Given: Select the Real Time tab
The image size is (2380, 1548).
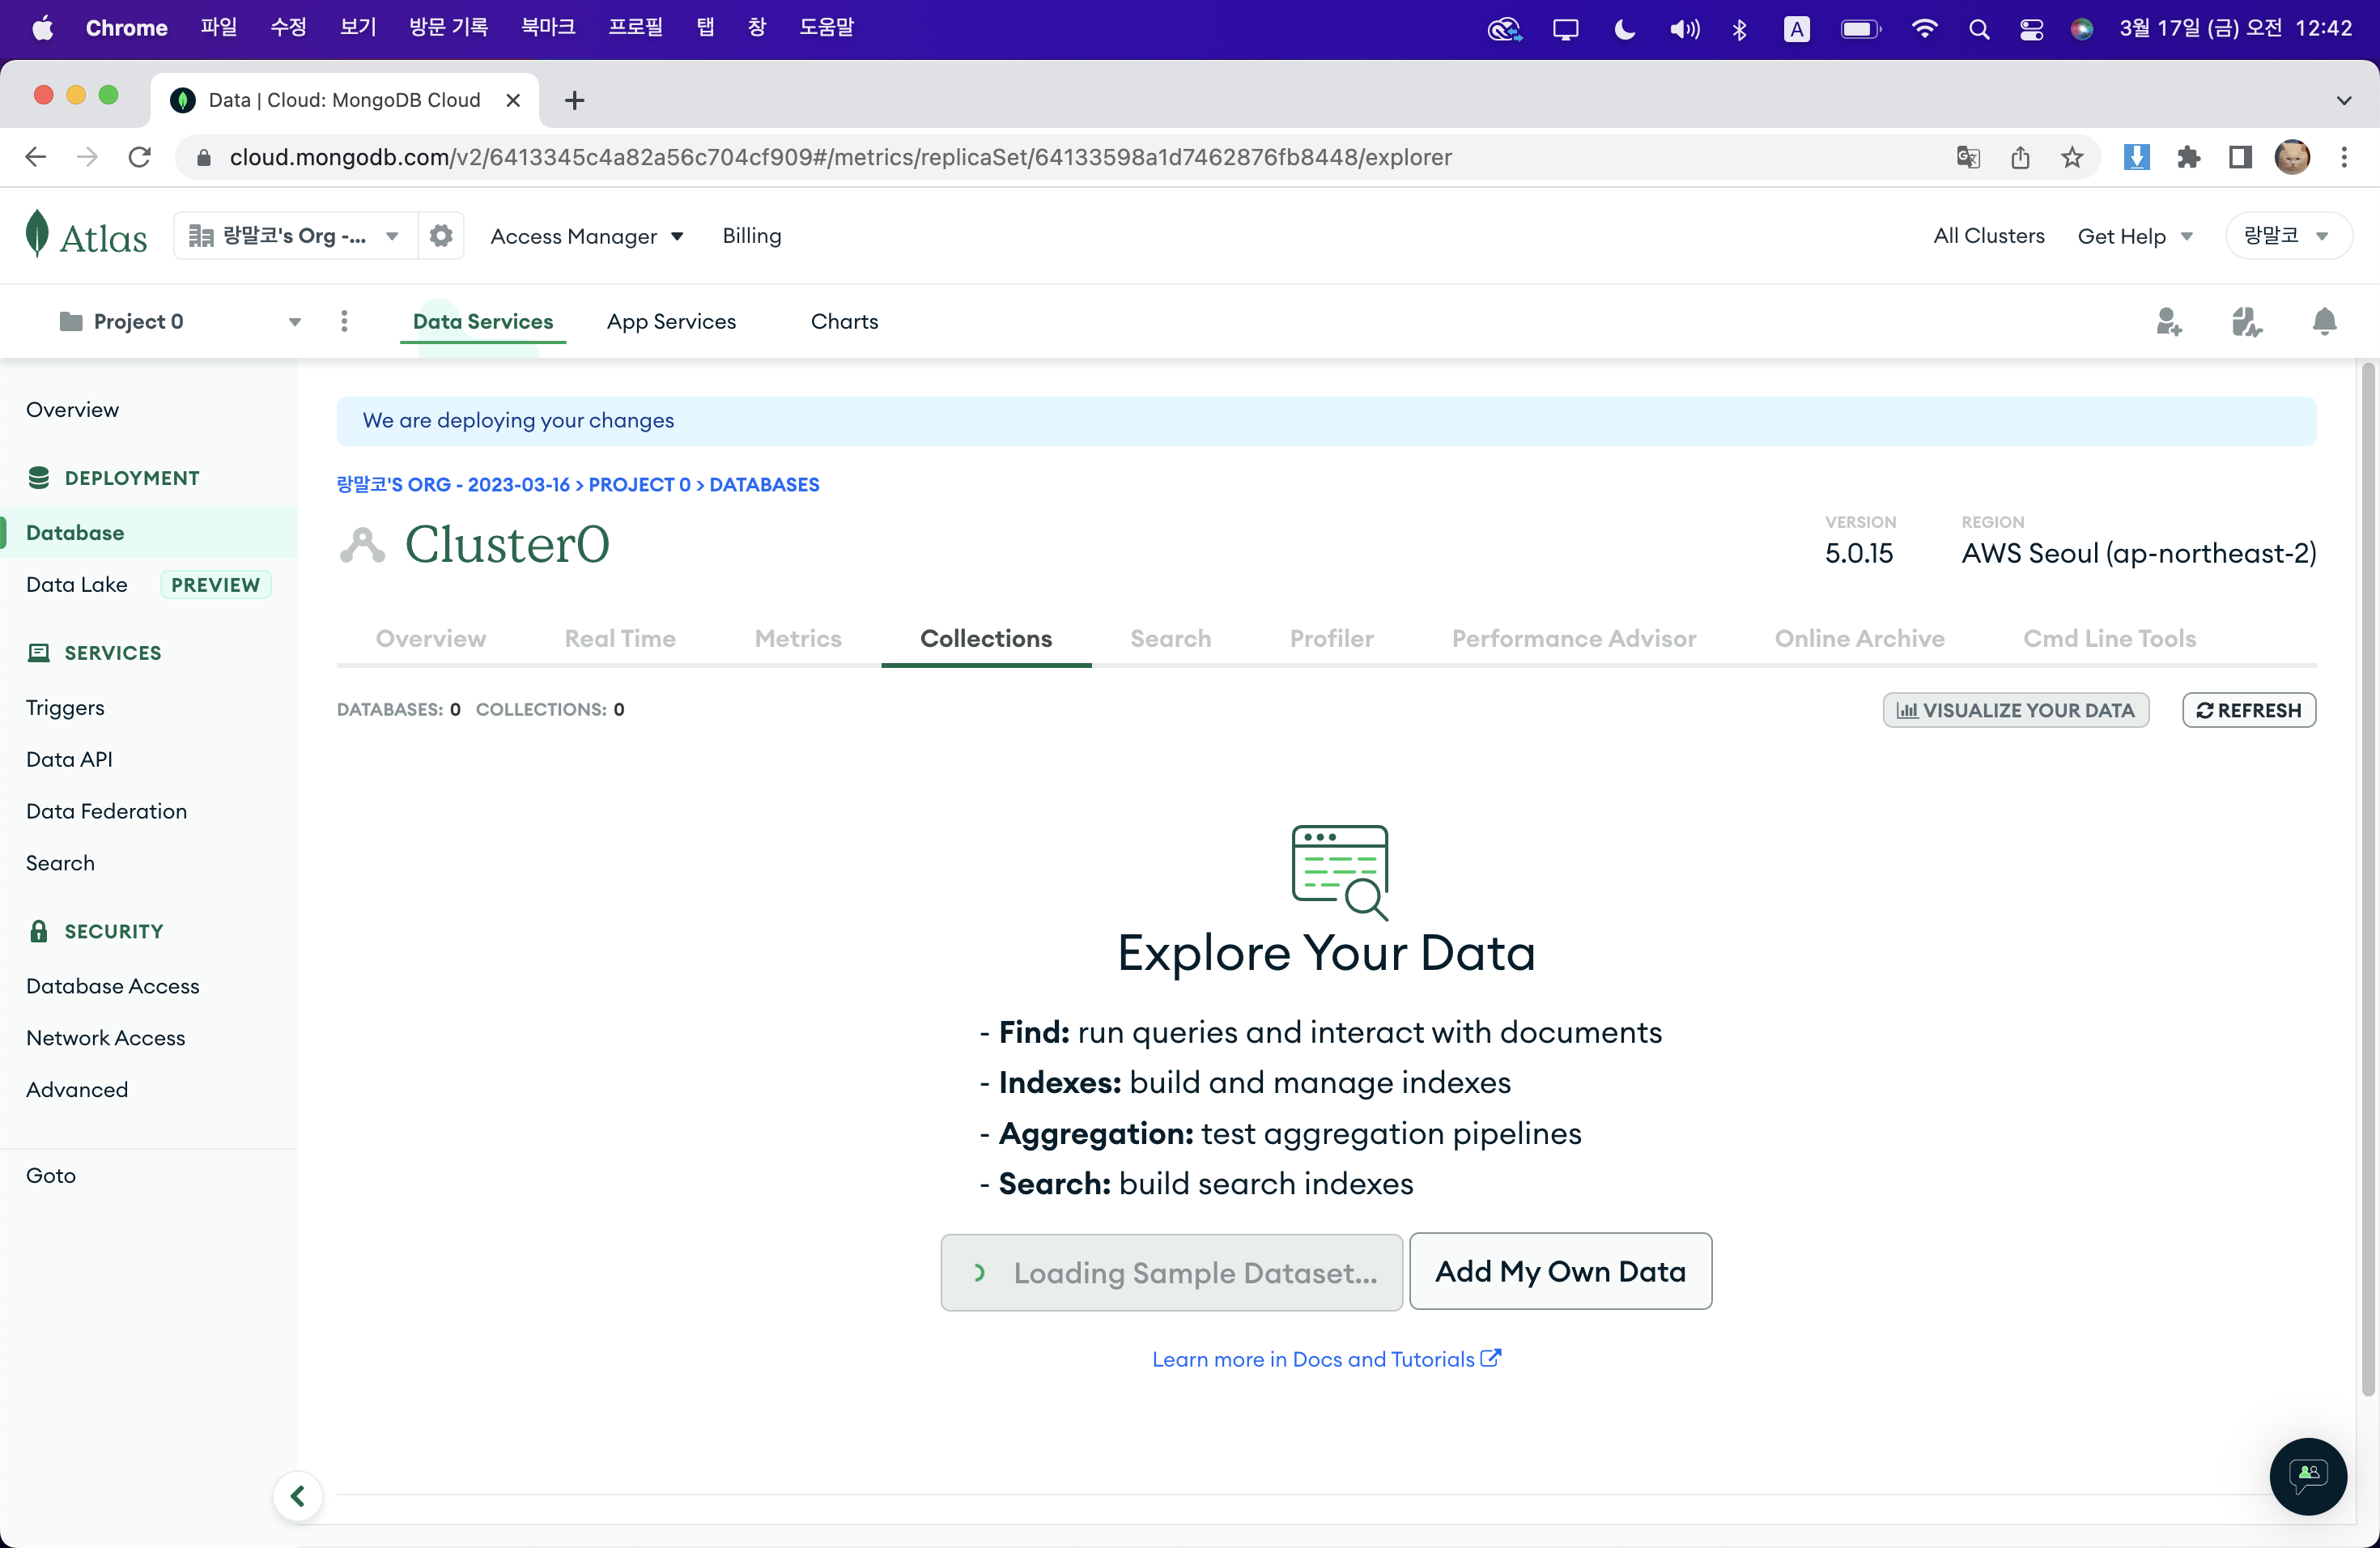Looking at the screenshot, I should point(620,639).
